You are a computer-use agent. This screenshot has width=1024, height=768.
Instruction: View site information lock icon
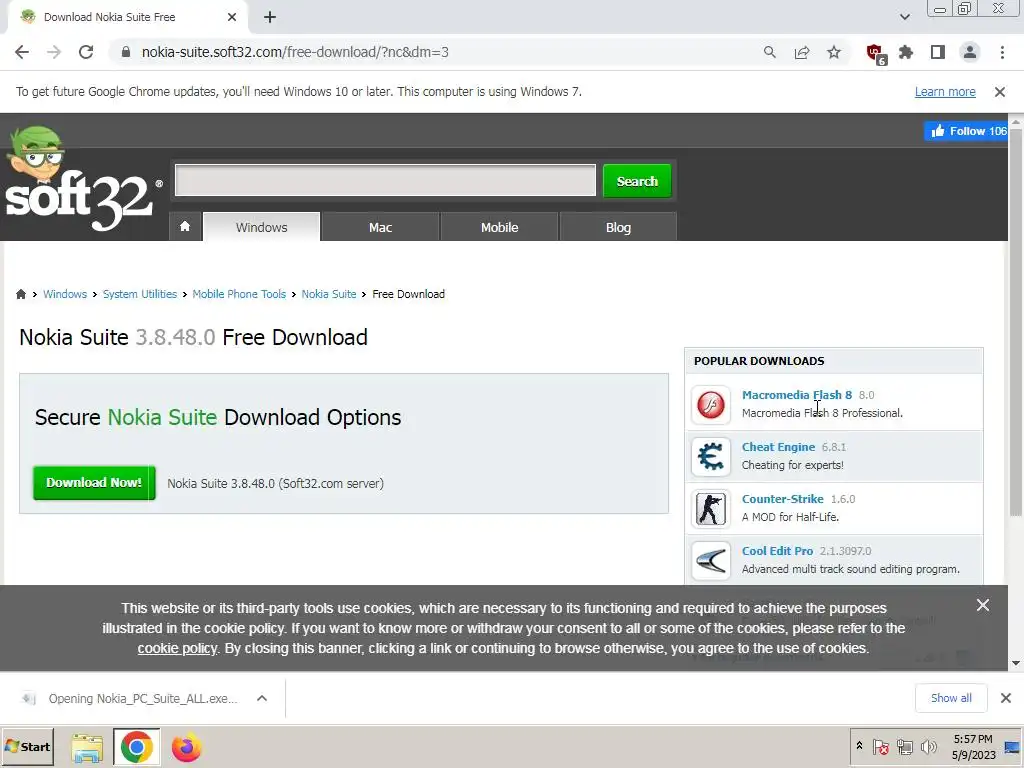click(126, 52)
